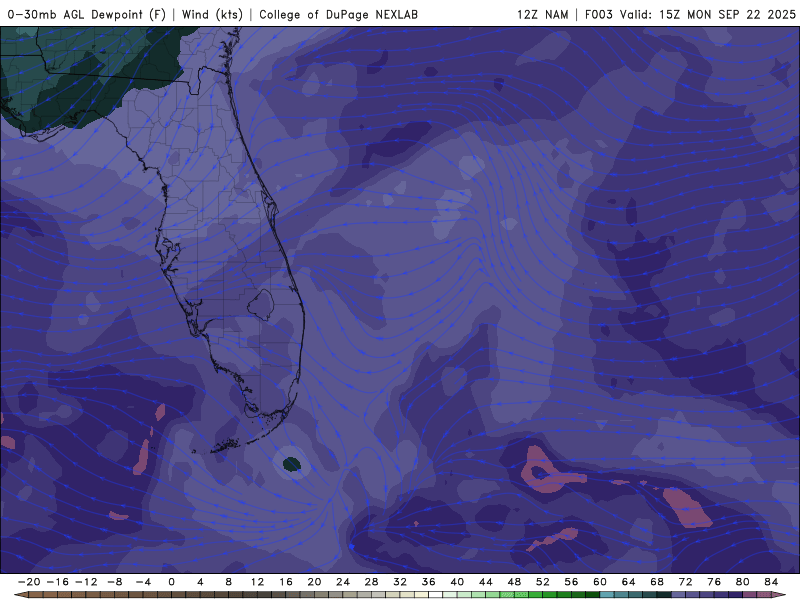Click the "0-30mb AGL Dewpoint (F)" title text

click(87, 14)
